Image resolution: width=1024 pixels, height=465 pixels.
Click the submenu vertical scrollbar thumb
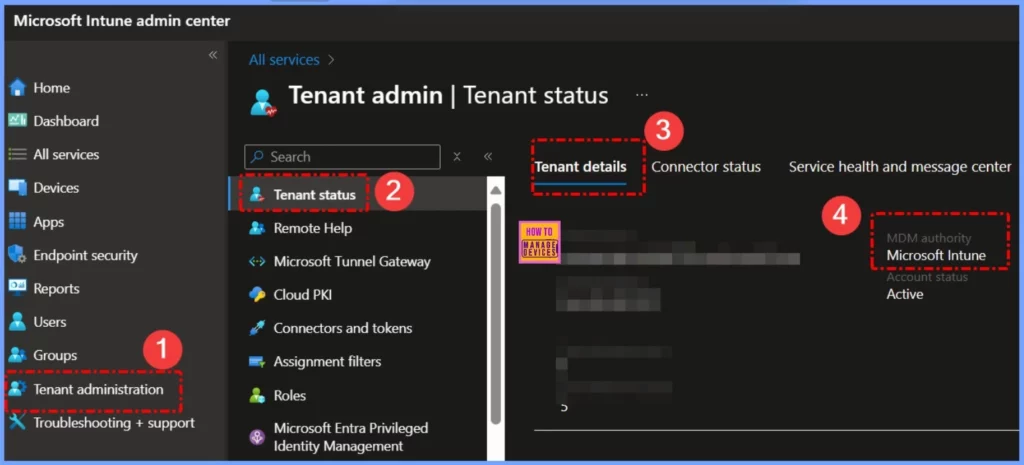coord(496,313)
